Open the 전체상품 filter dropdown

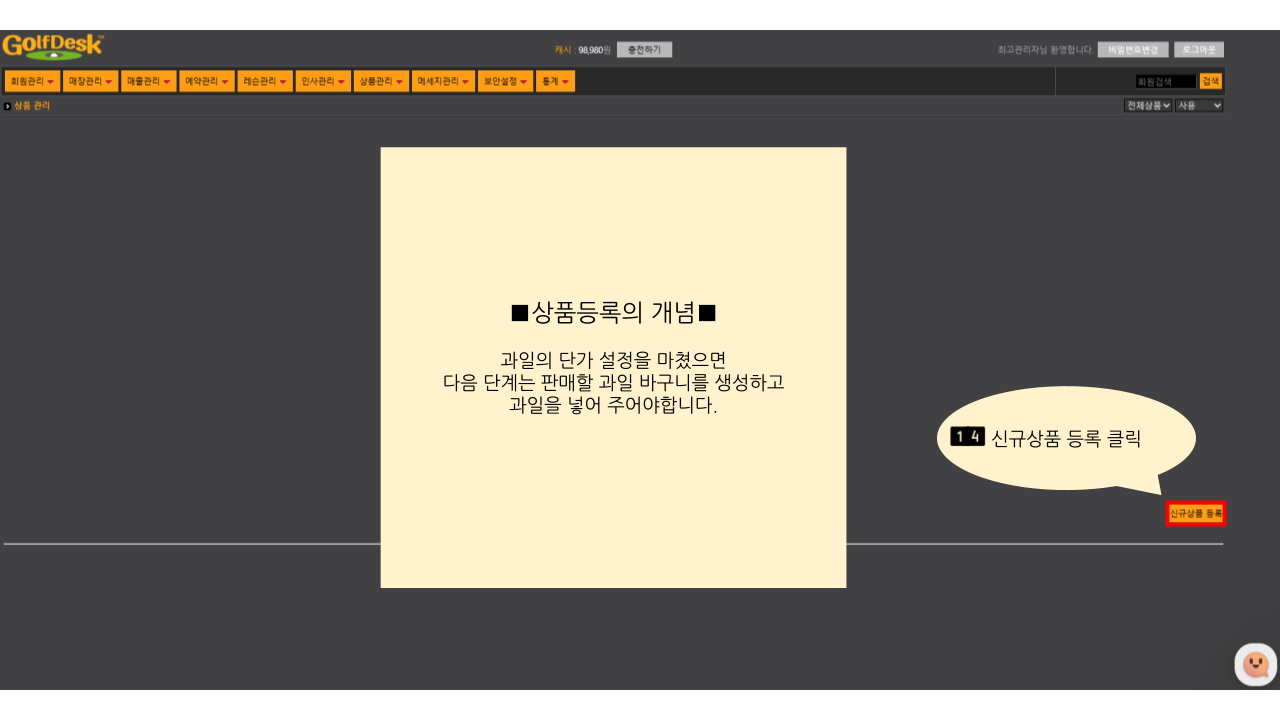(1148, 105)
